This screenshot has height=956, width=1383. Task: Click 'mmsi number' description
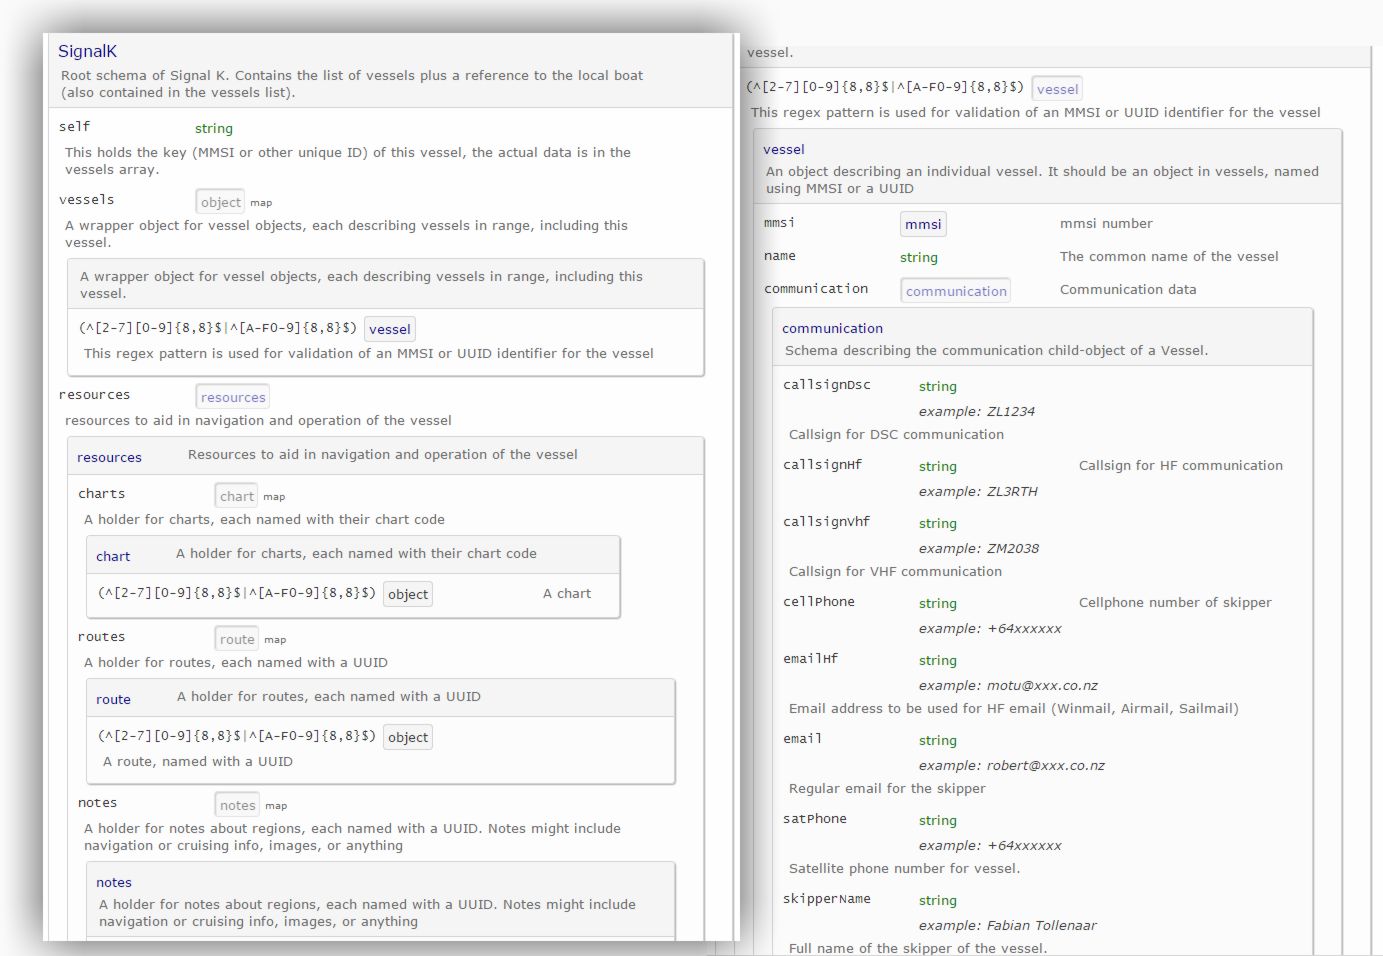point(1106,223)
